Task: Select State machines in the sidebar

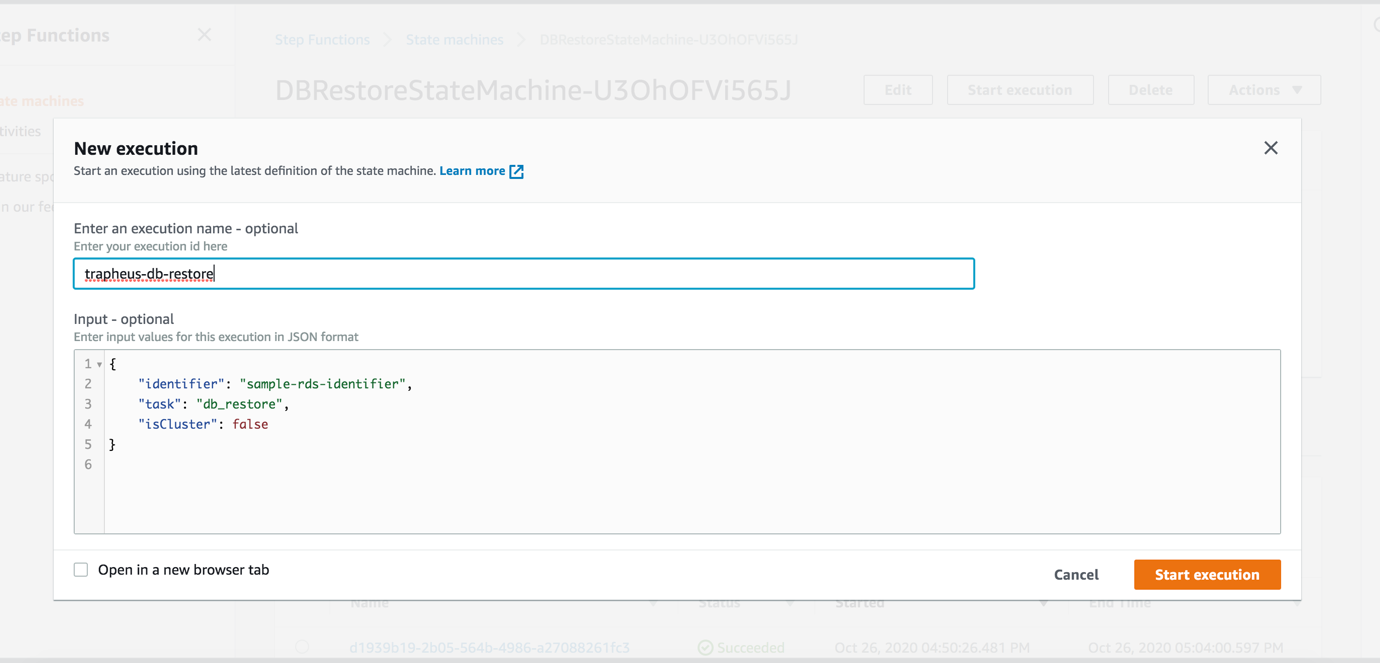Action: tap(42, 101)
